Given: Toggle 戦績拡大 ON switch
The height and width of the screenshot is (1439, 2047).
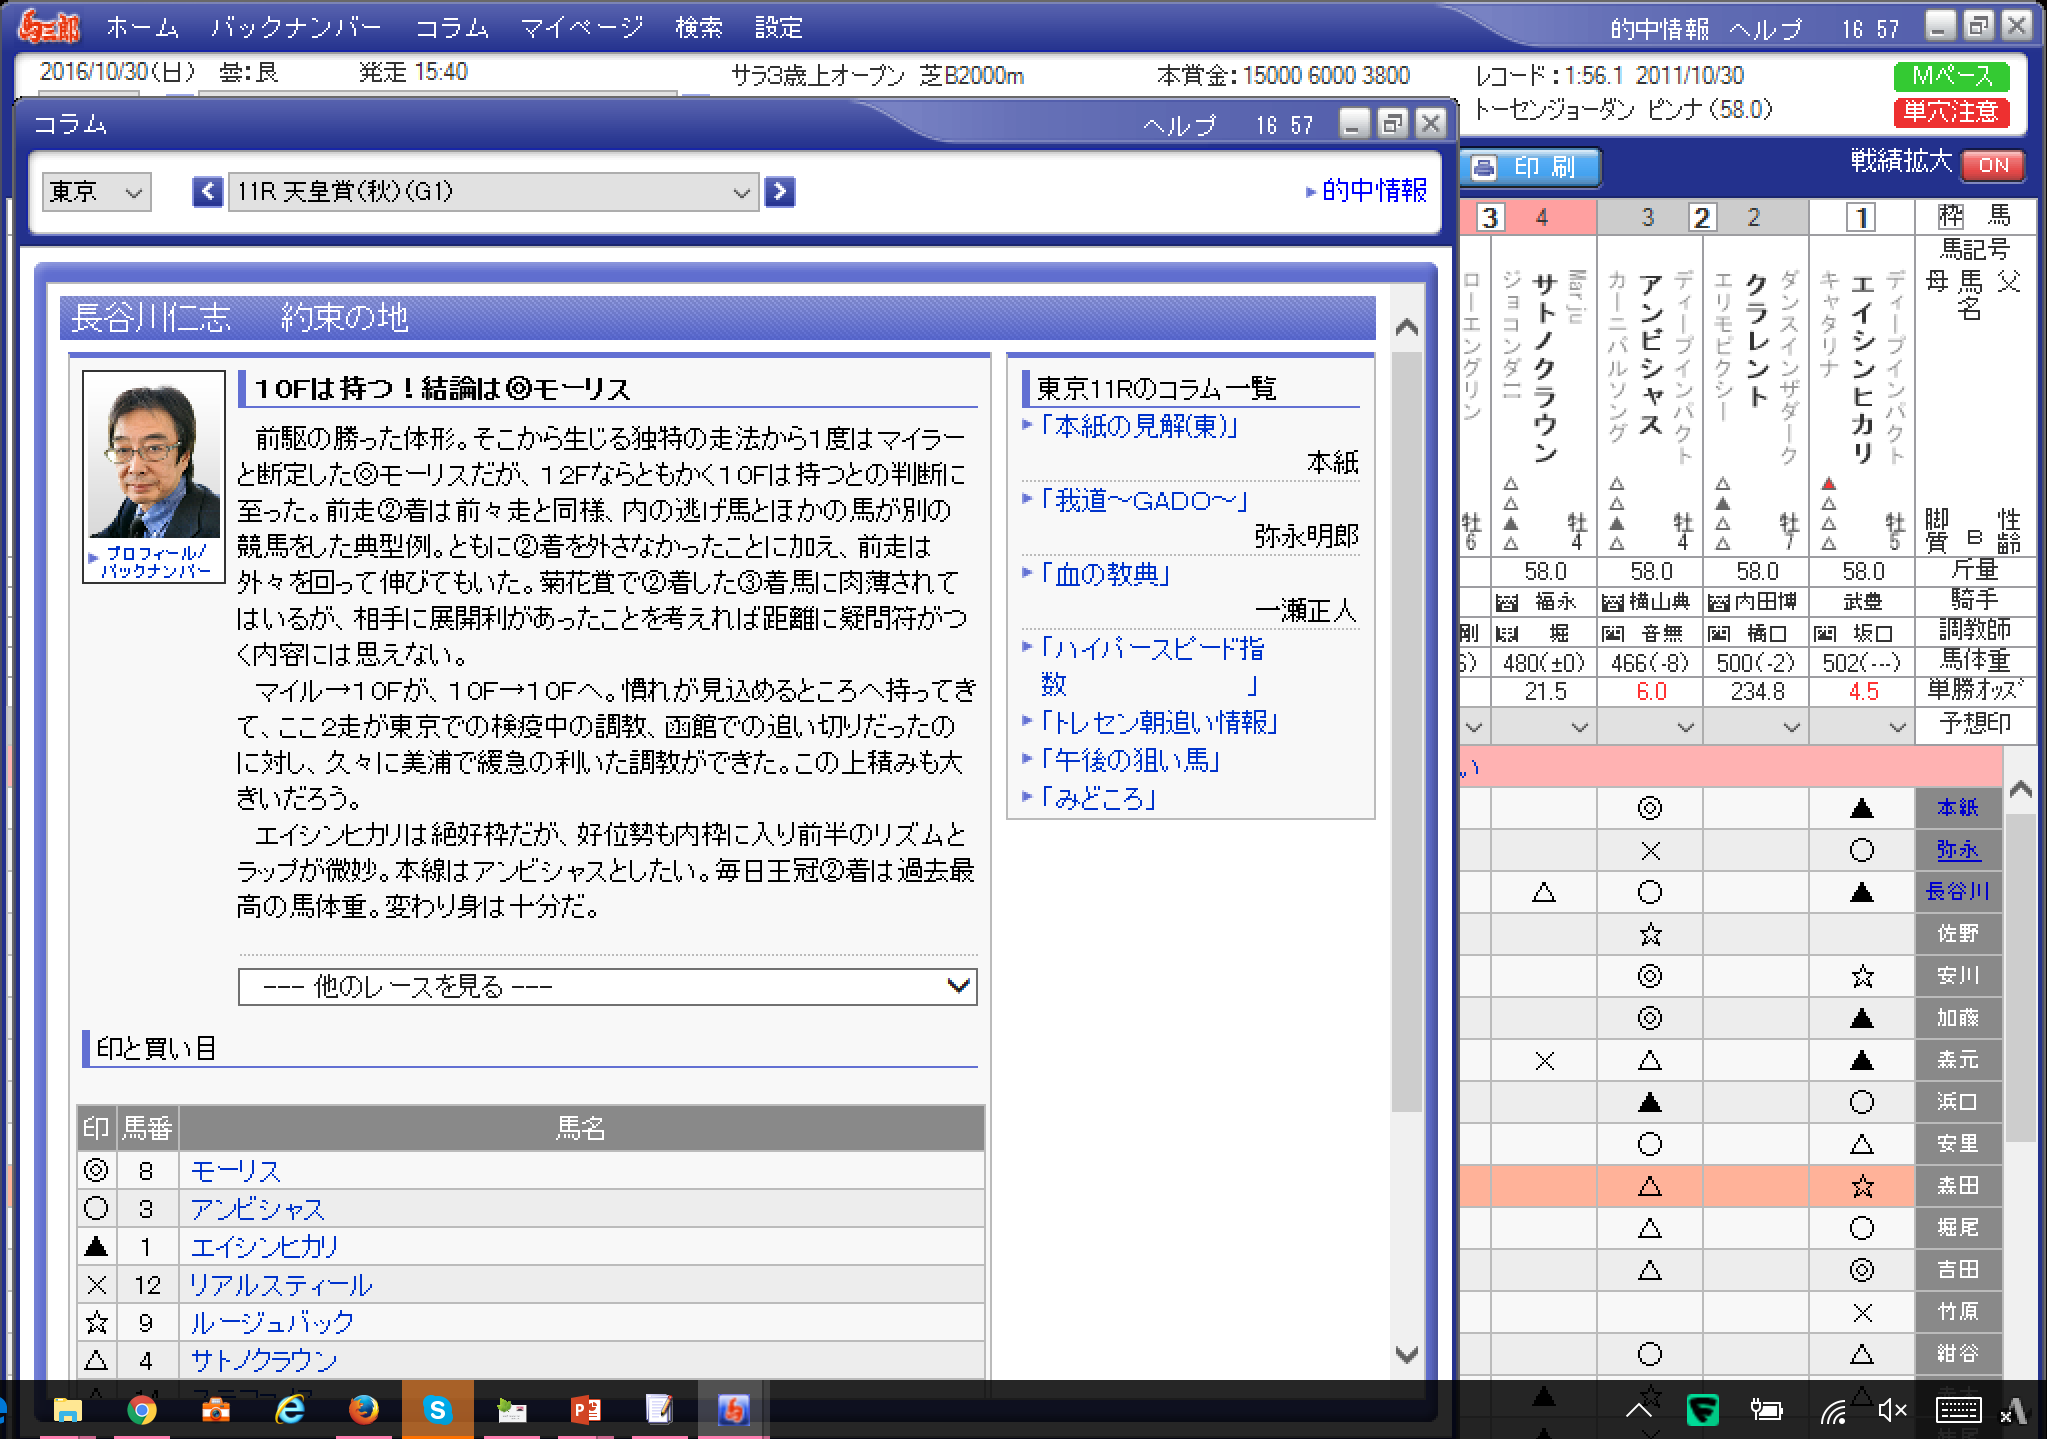Looking at the screenshot, I should (x=1993, y=165).
